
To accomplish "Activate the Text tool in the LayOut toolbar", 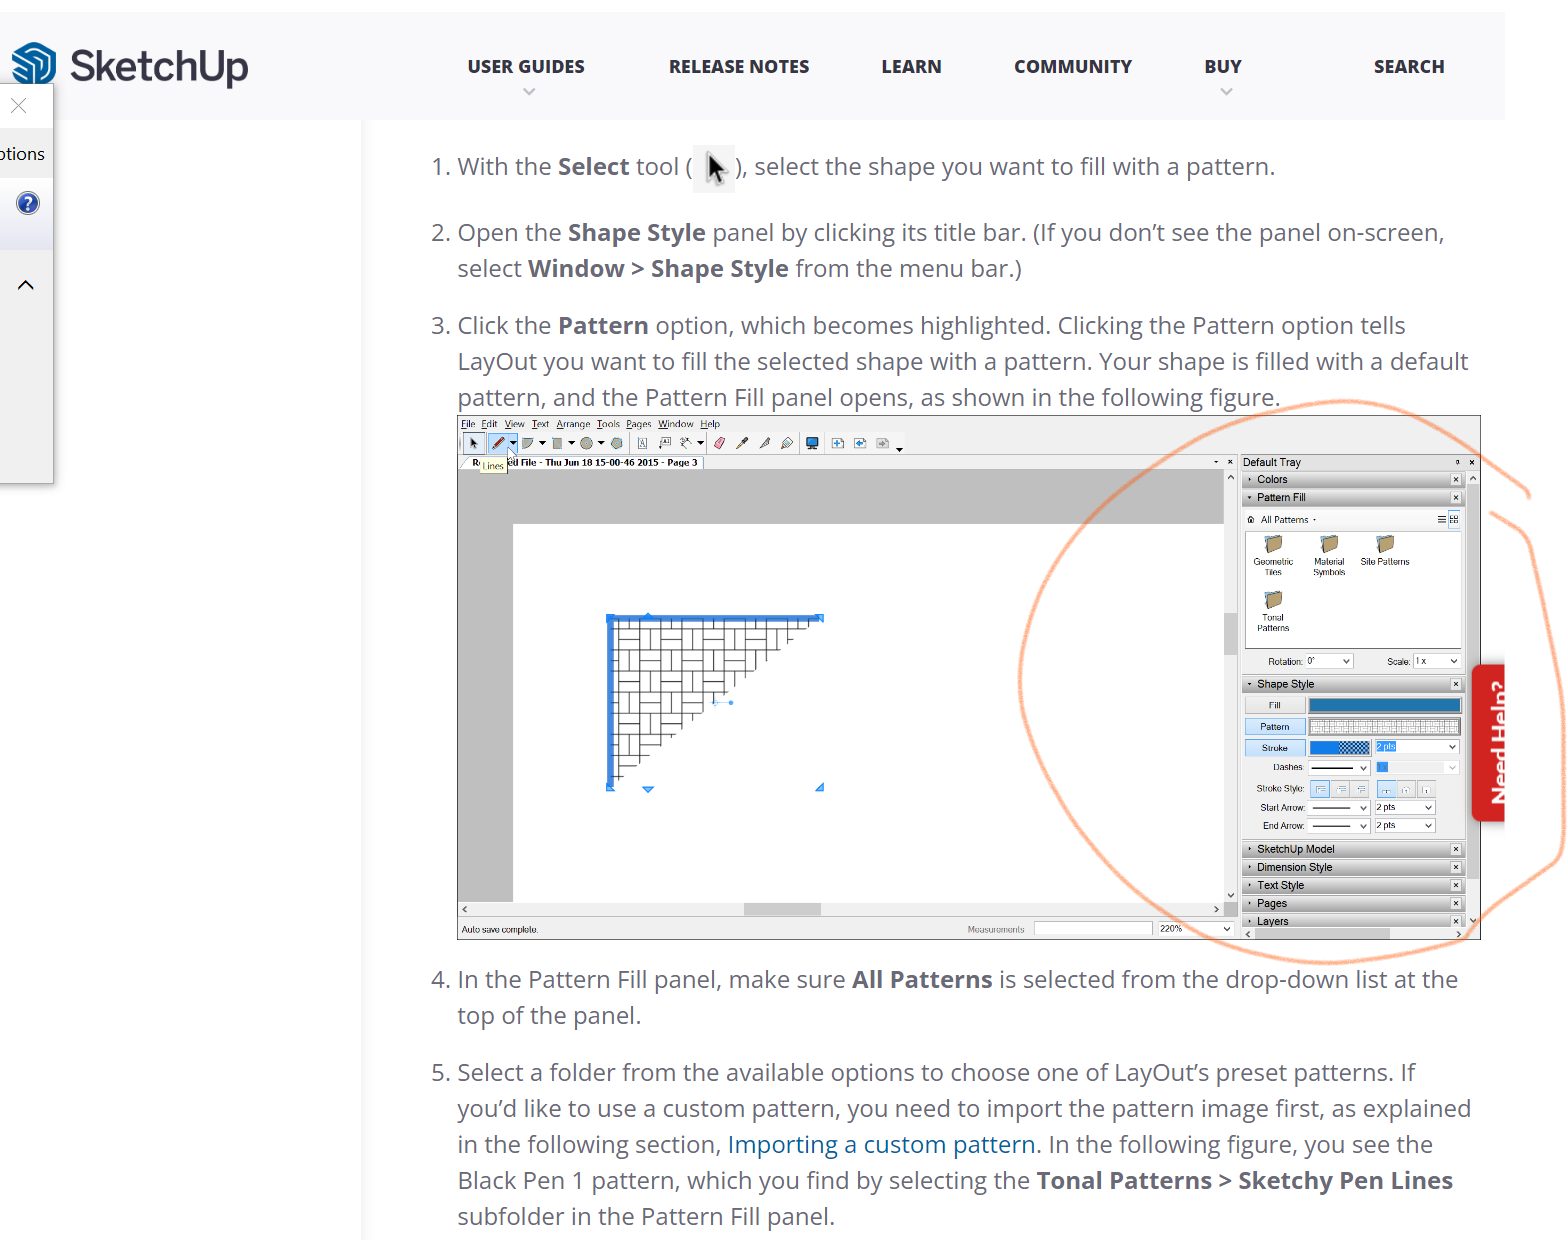I will click(642, 443).
